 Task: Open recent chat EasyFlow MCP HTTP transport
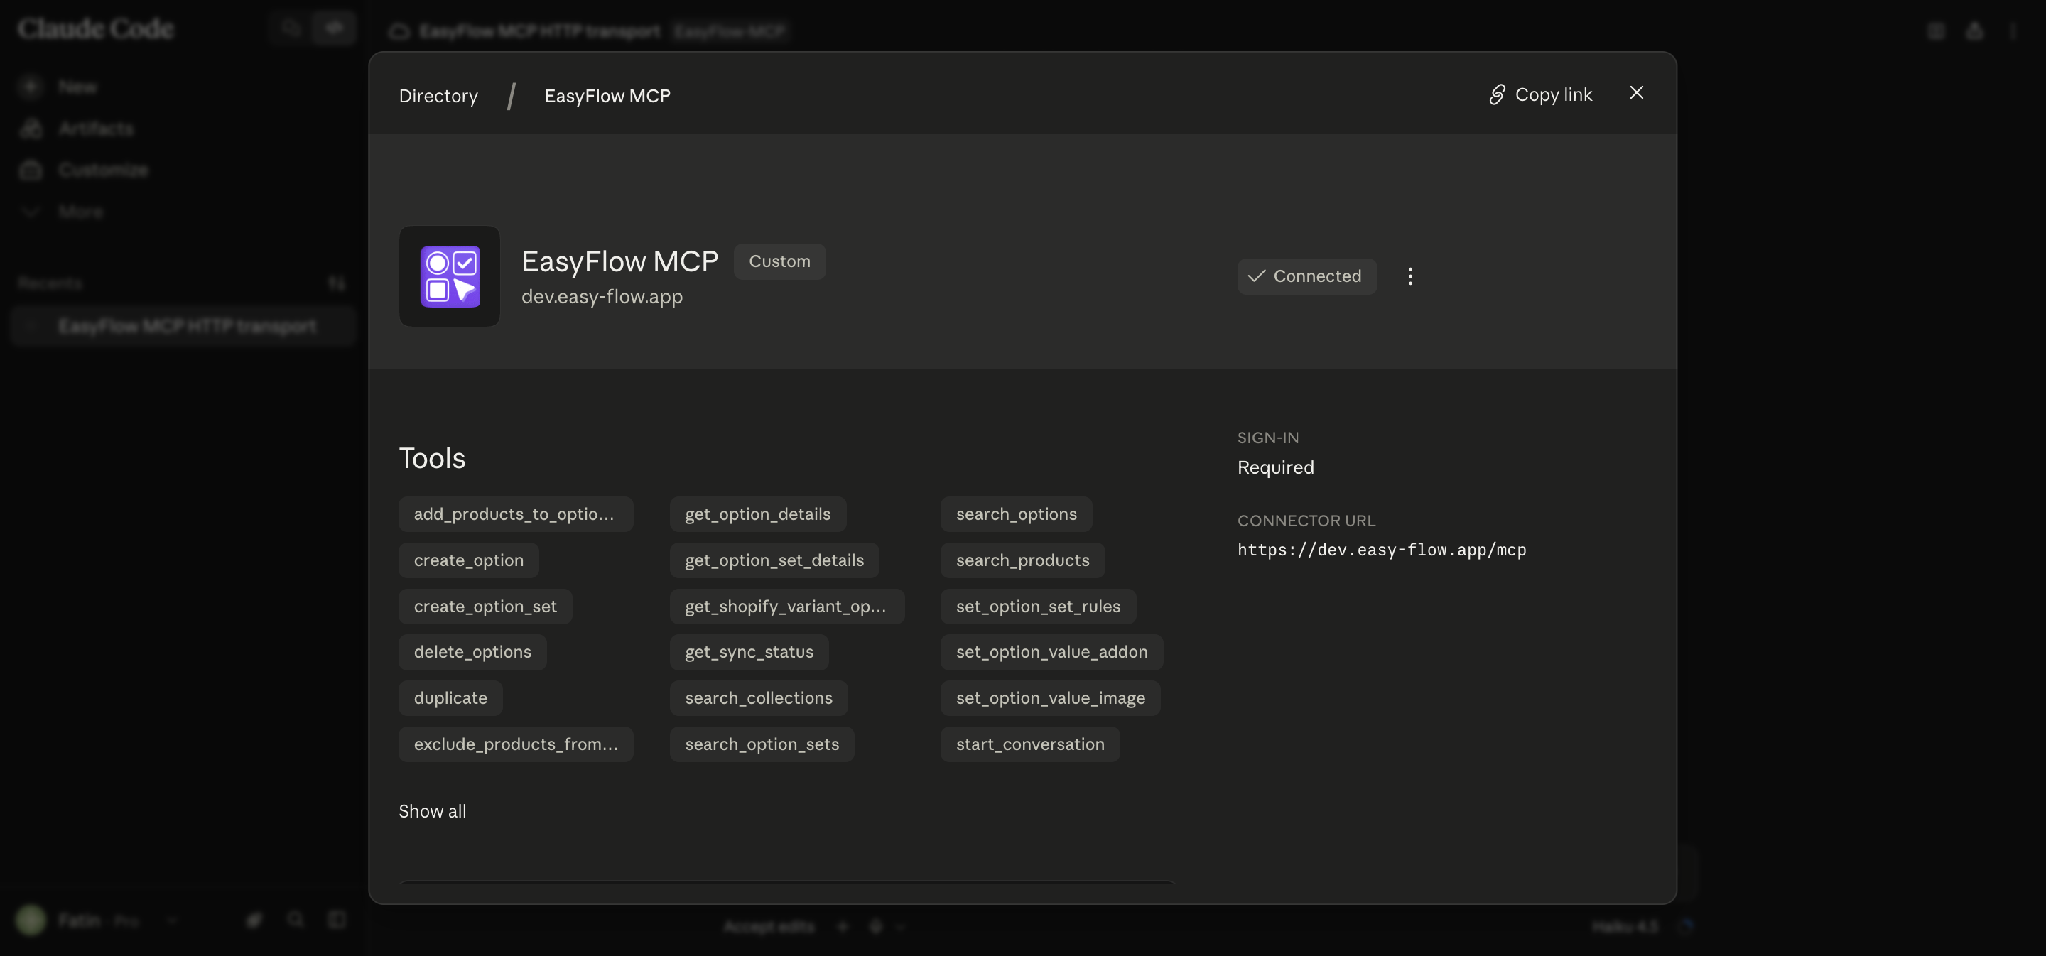point(184,326)
